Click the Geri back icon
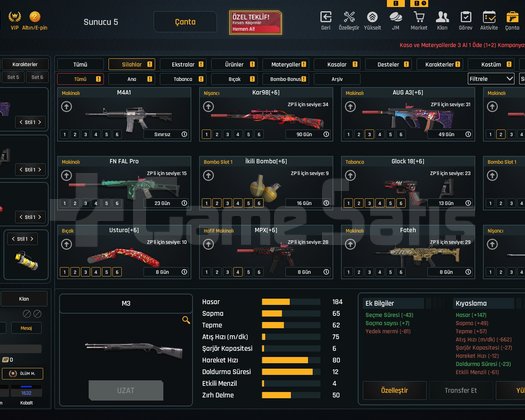 (x=326, y=17)
